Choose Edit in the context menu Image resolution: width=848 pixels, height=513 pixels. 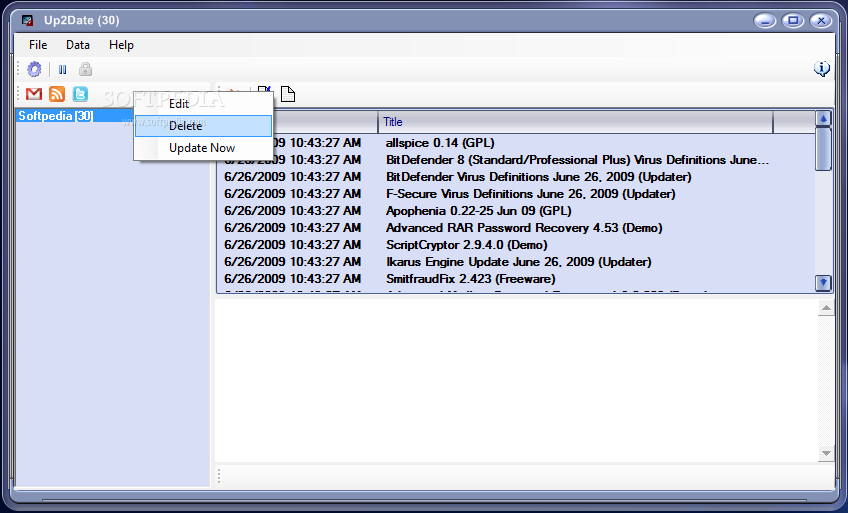203,104
